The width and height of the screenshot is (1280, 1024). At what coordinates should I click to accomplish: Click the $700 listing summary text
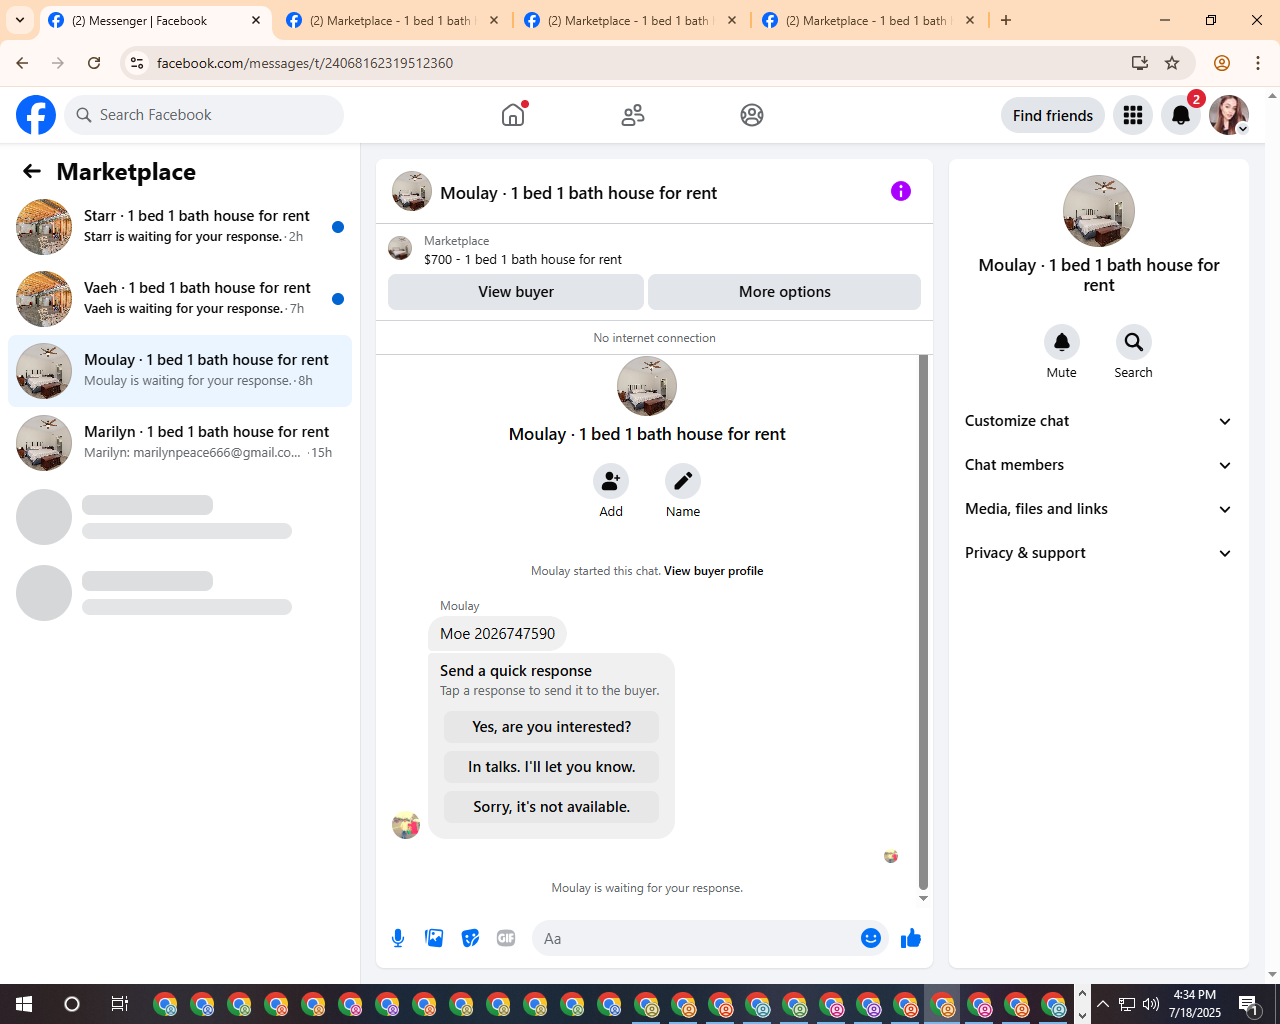(523, 259)
